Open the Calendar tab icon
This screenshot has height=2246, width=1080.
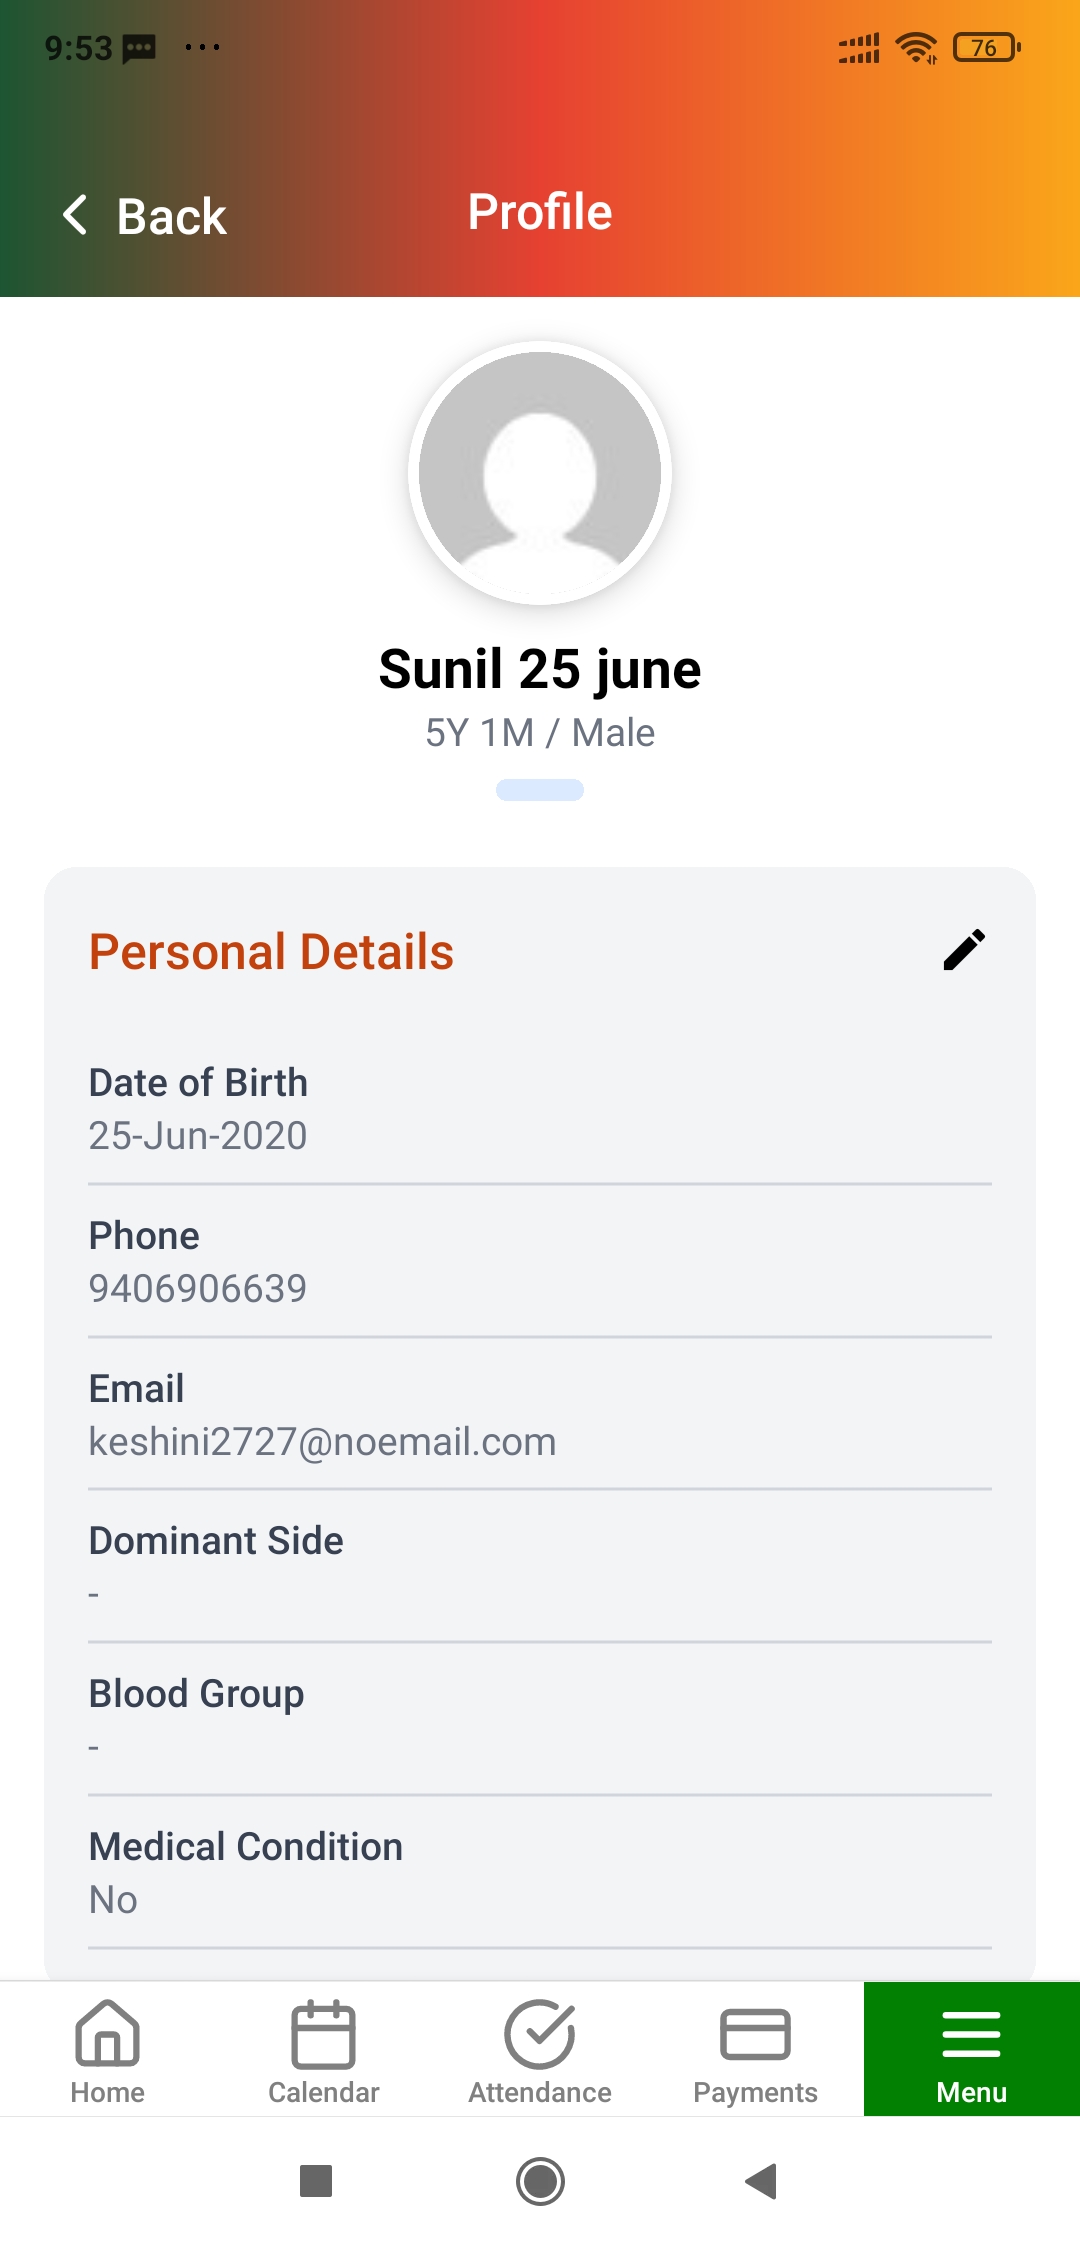coord(323,2033)
